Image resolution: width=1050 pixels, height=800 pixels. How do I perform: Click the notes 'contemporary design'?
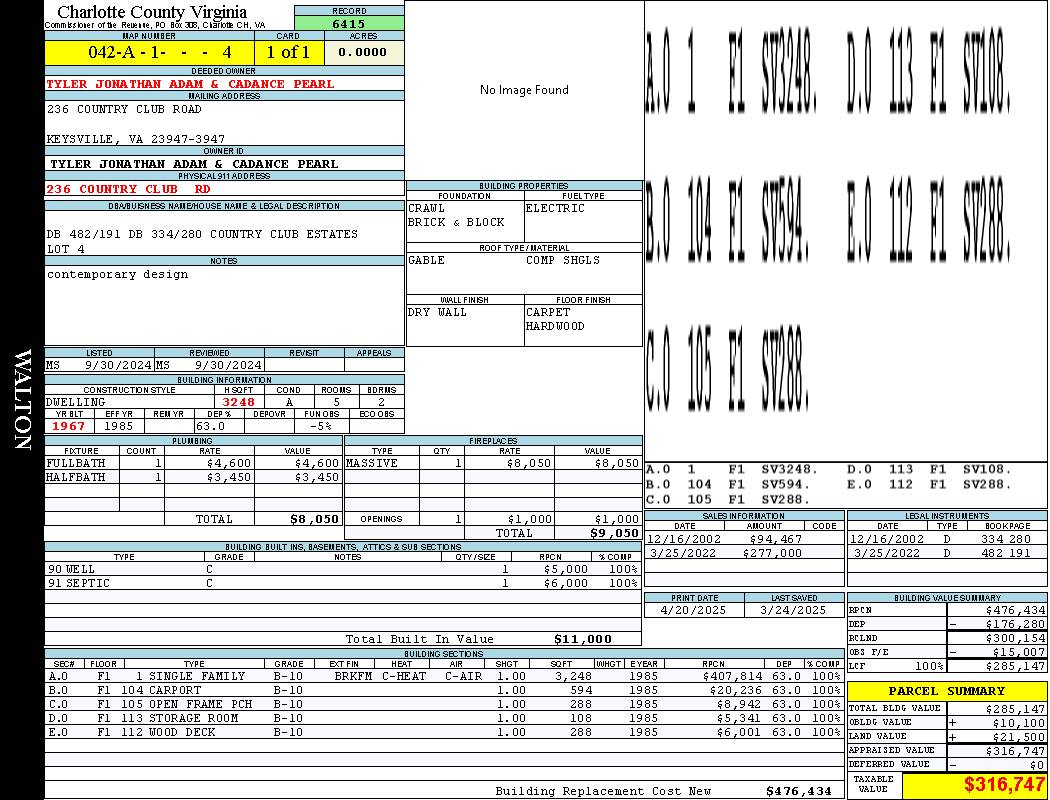(x=117, y=274)
